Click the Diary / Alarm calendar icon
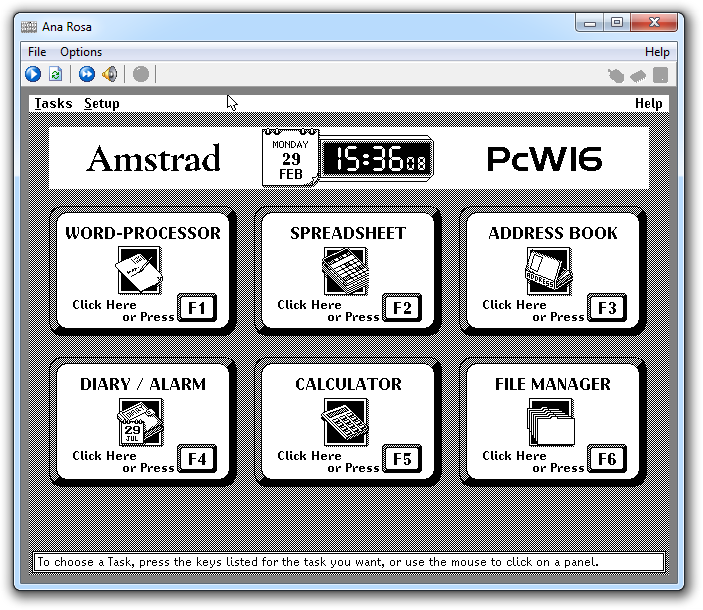 pos(140,422)
